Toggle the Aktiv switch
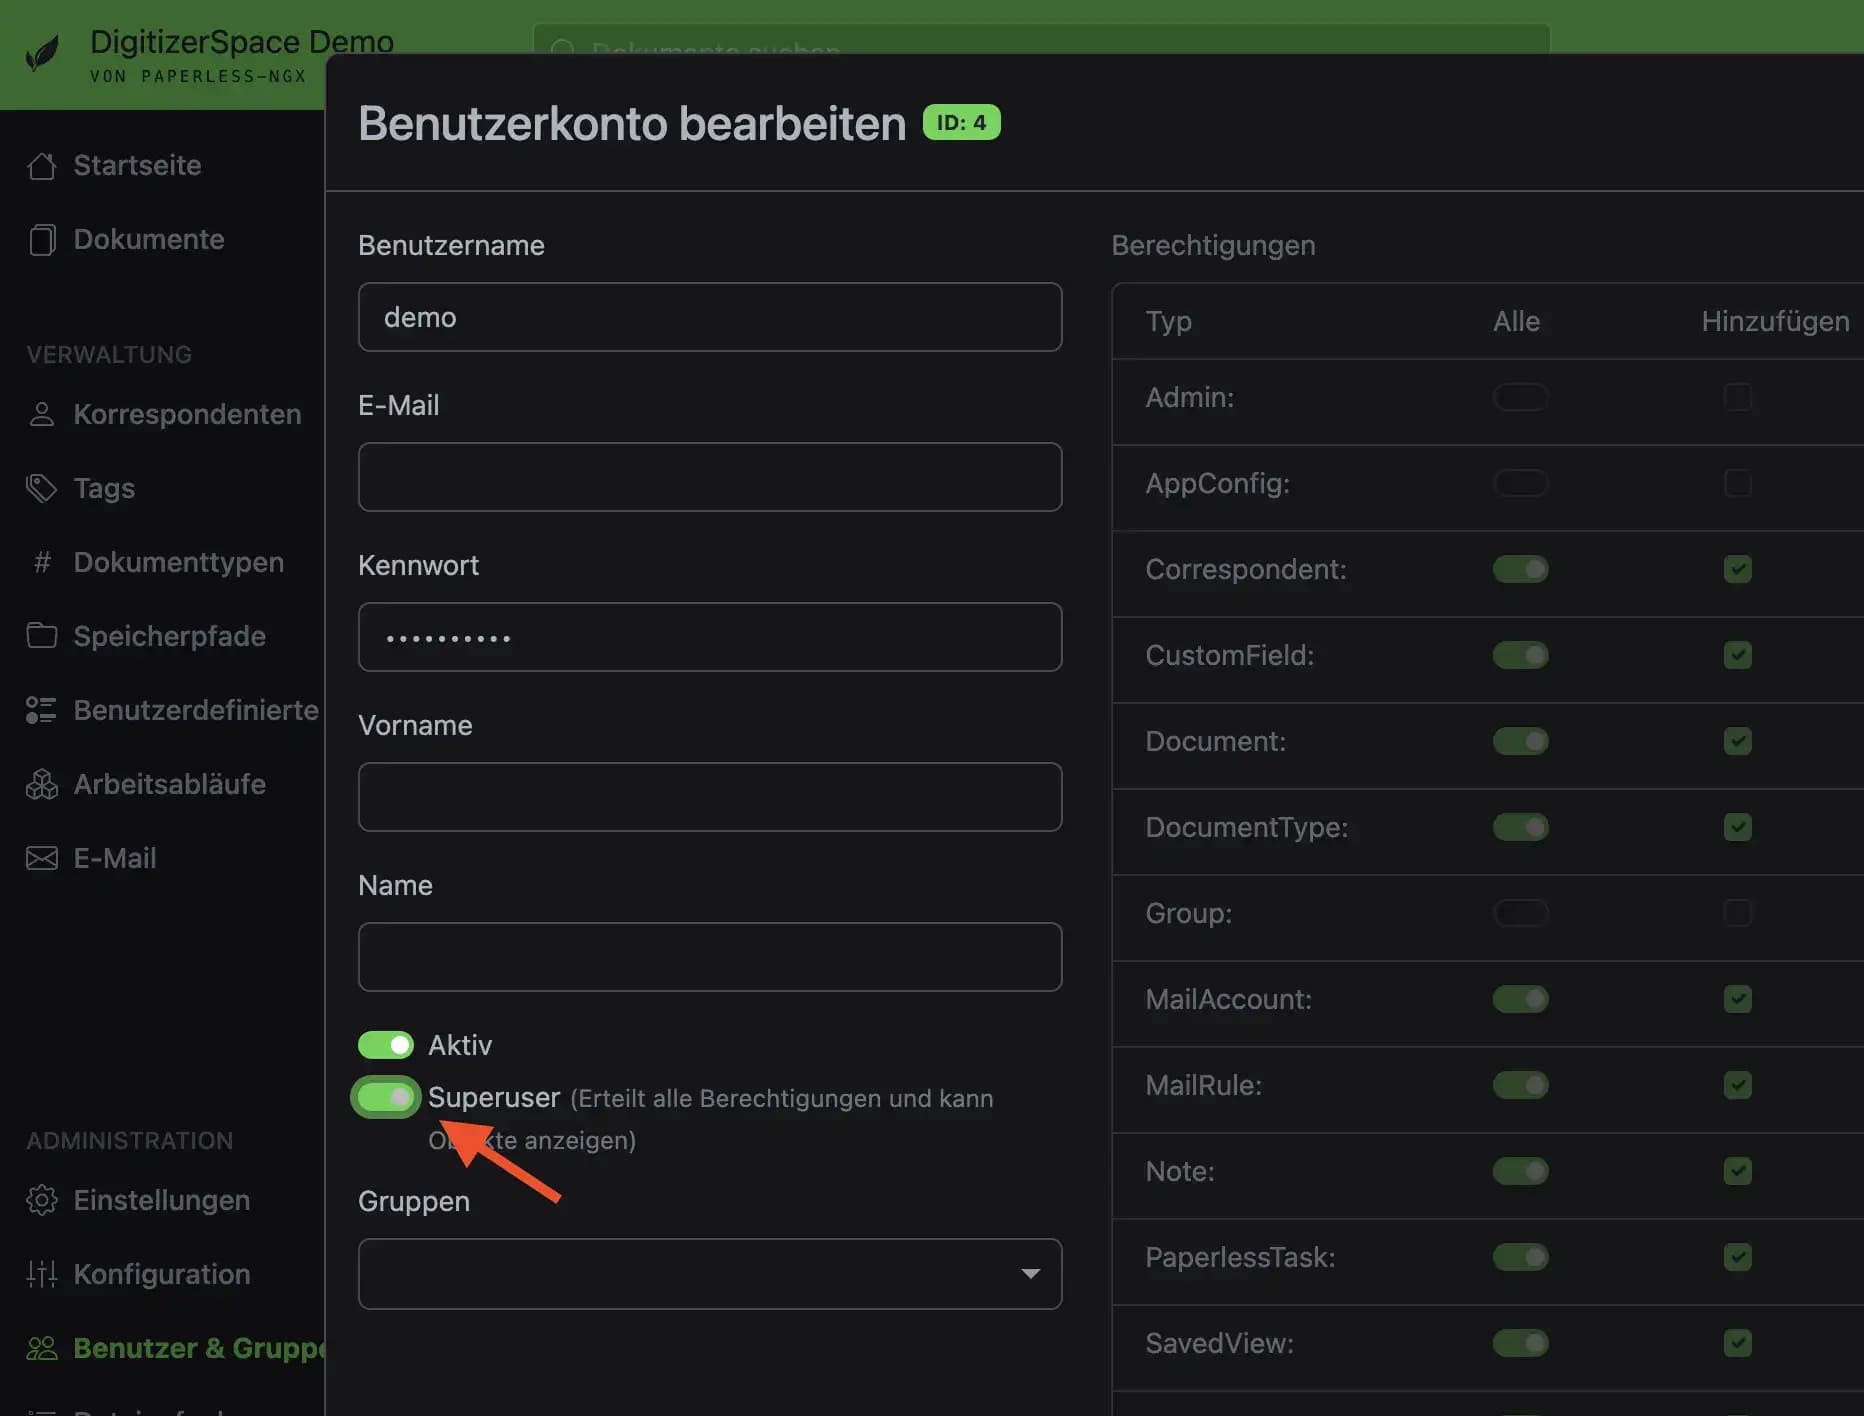 pos(386,1045)
